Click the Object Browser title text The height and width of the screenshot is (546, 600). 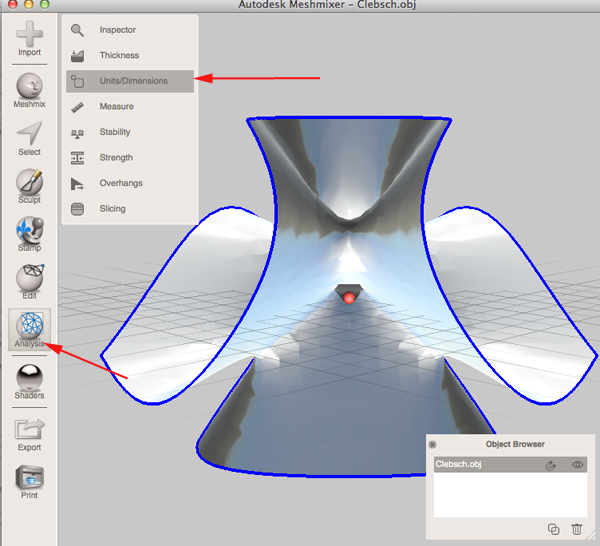point(515,444)
